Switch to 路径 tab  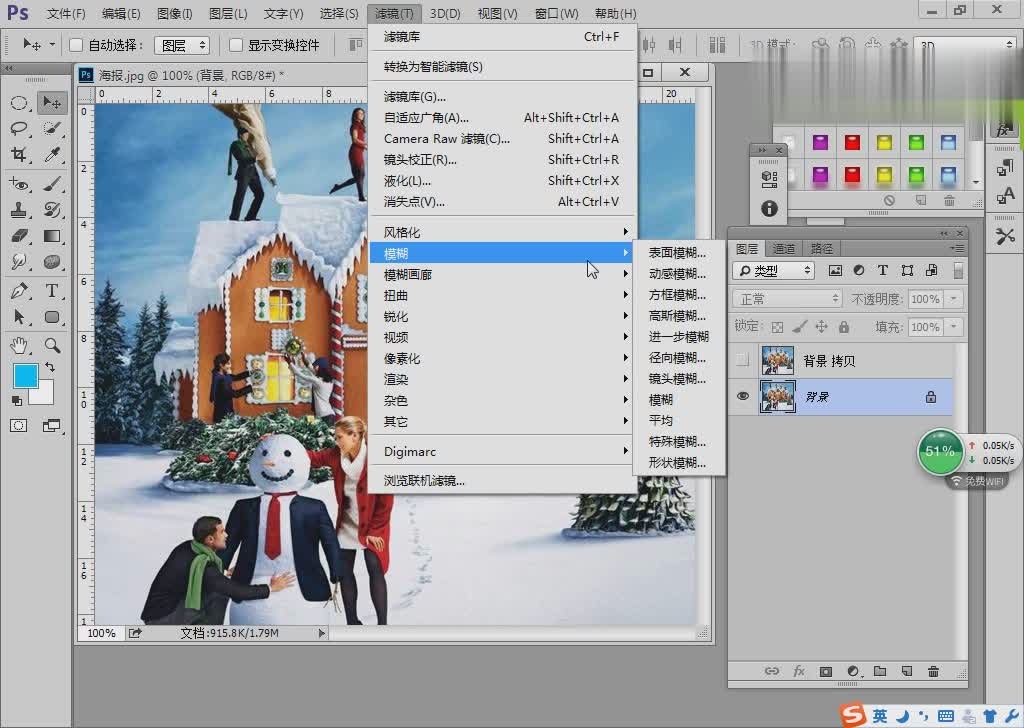822,249
